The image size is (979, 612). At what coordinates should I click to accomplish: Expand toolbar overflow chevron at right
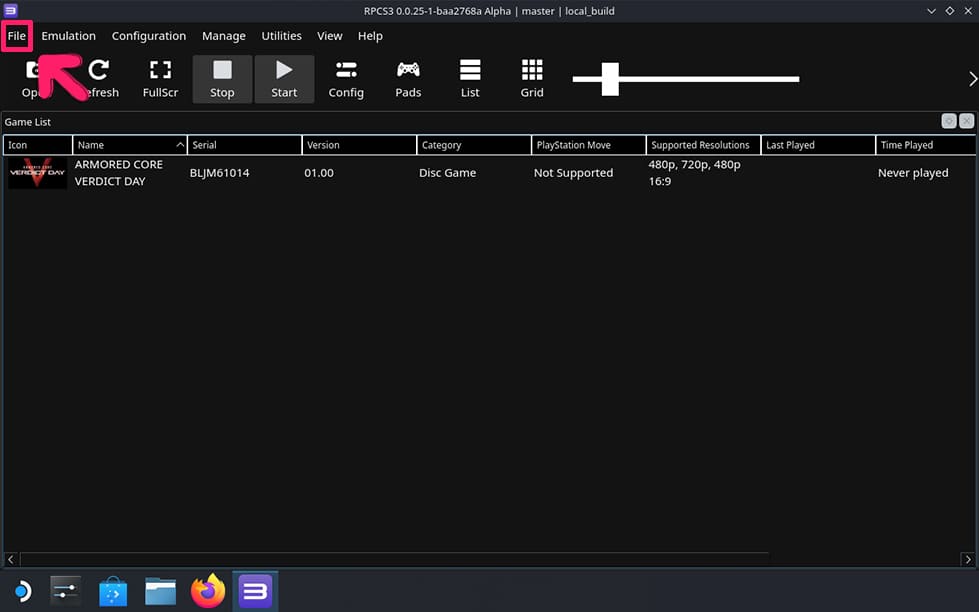[x=972, y=79]
